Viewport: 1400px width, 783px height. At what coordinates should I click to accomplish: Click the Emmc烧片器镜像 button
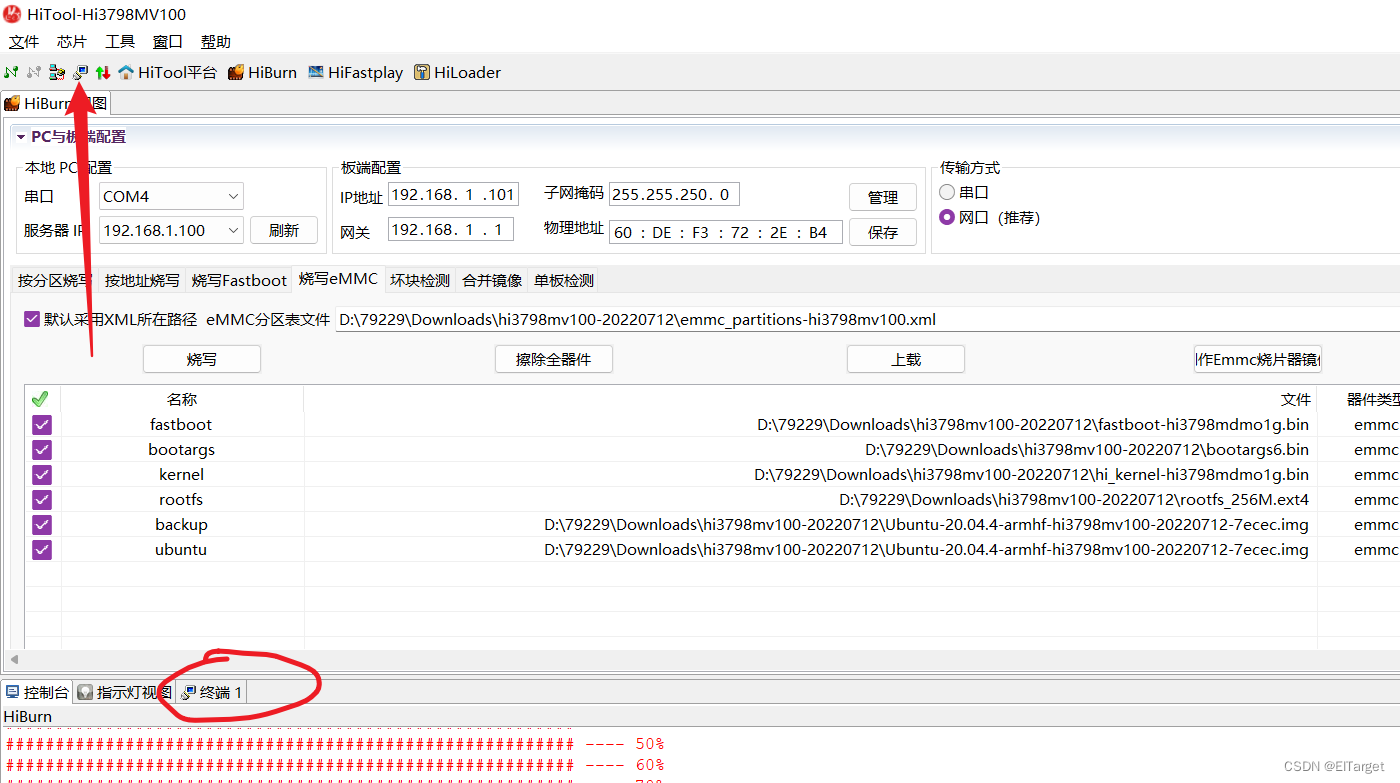[1258, 359]
